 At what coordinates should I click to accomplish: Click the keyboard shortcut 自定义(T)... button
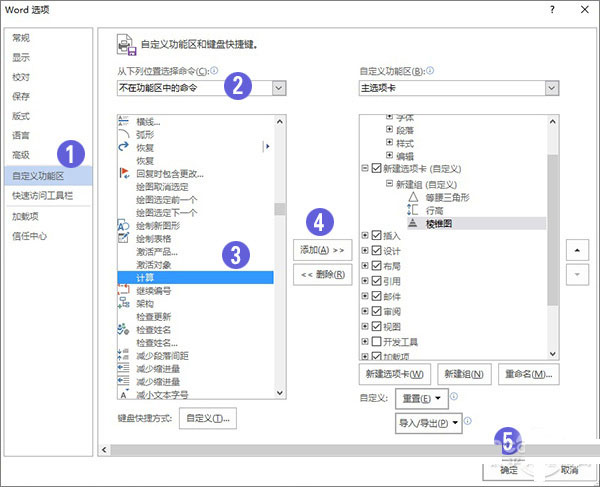pos(208,418)
